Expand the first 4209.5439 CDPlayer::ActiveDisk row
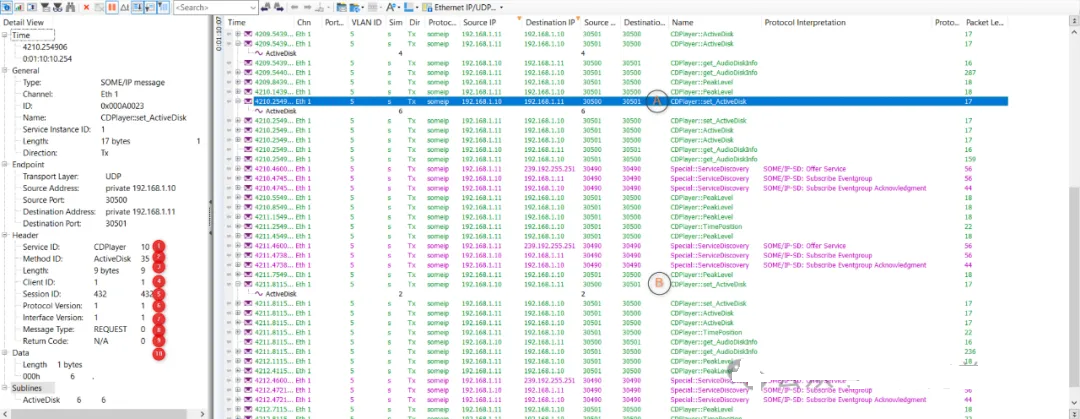The image size is (1080, 419). tap(238, 34)
